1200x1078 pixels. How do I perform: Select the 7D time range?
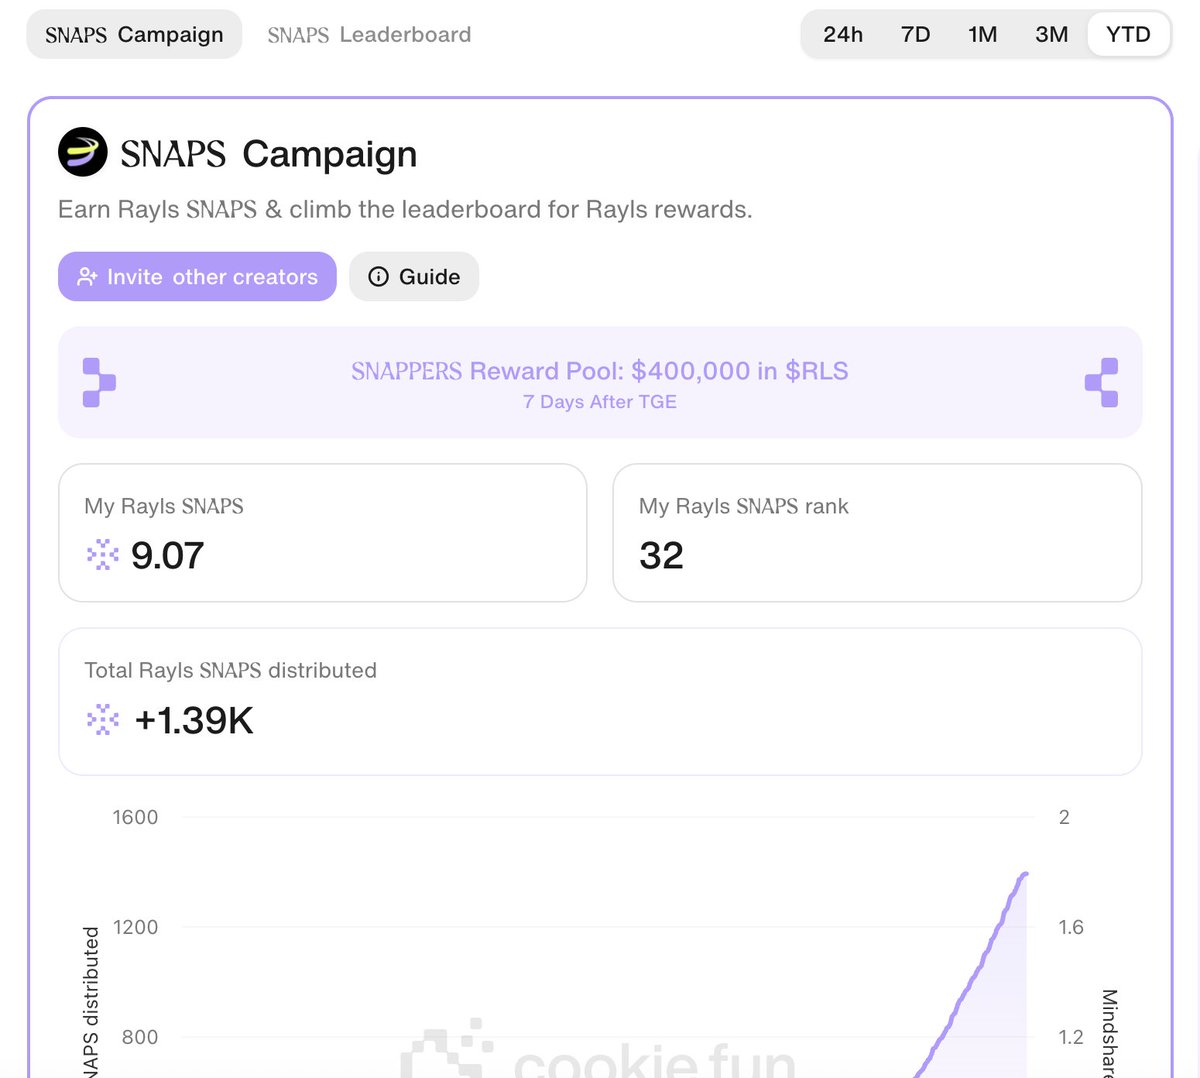915,35
